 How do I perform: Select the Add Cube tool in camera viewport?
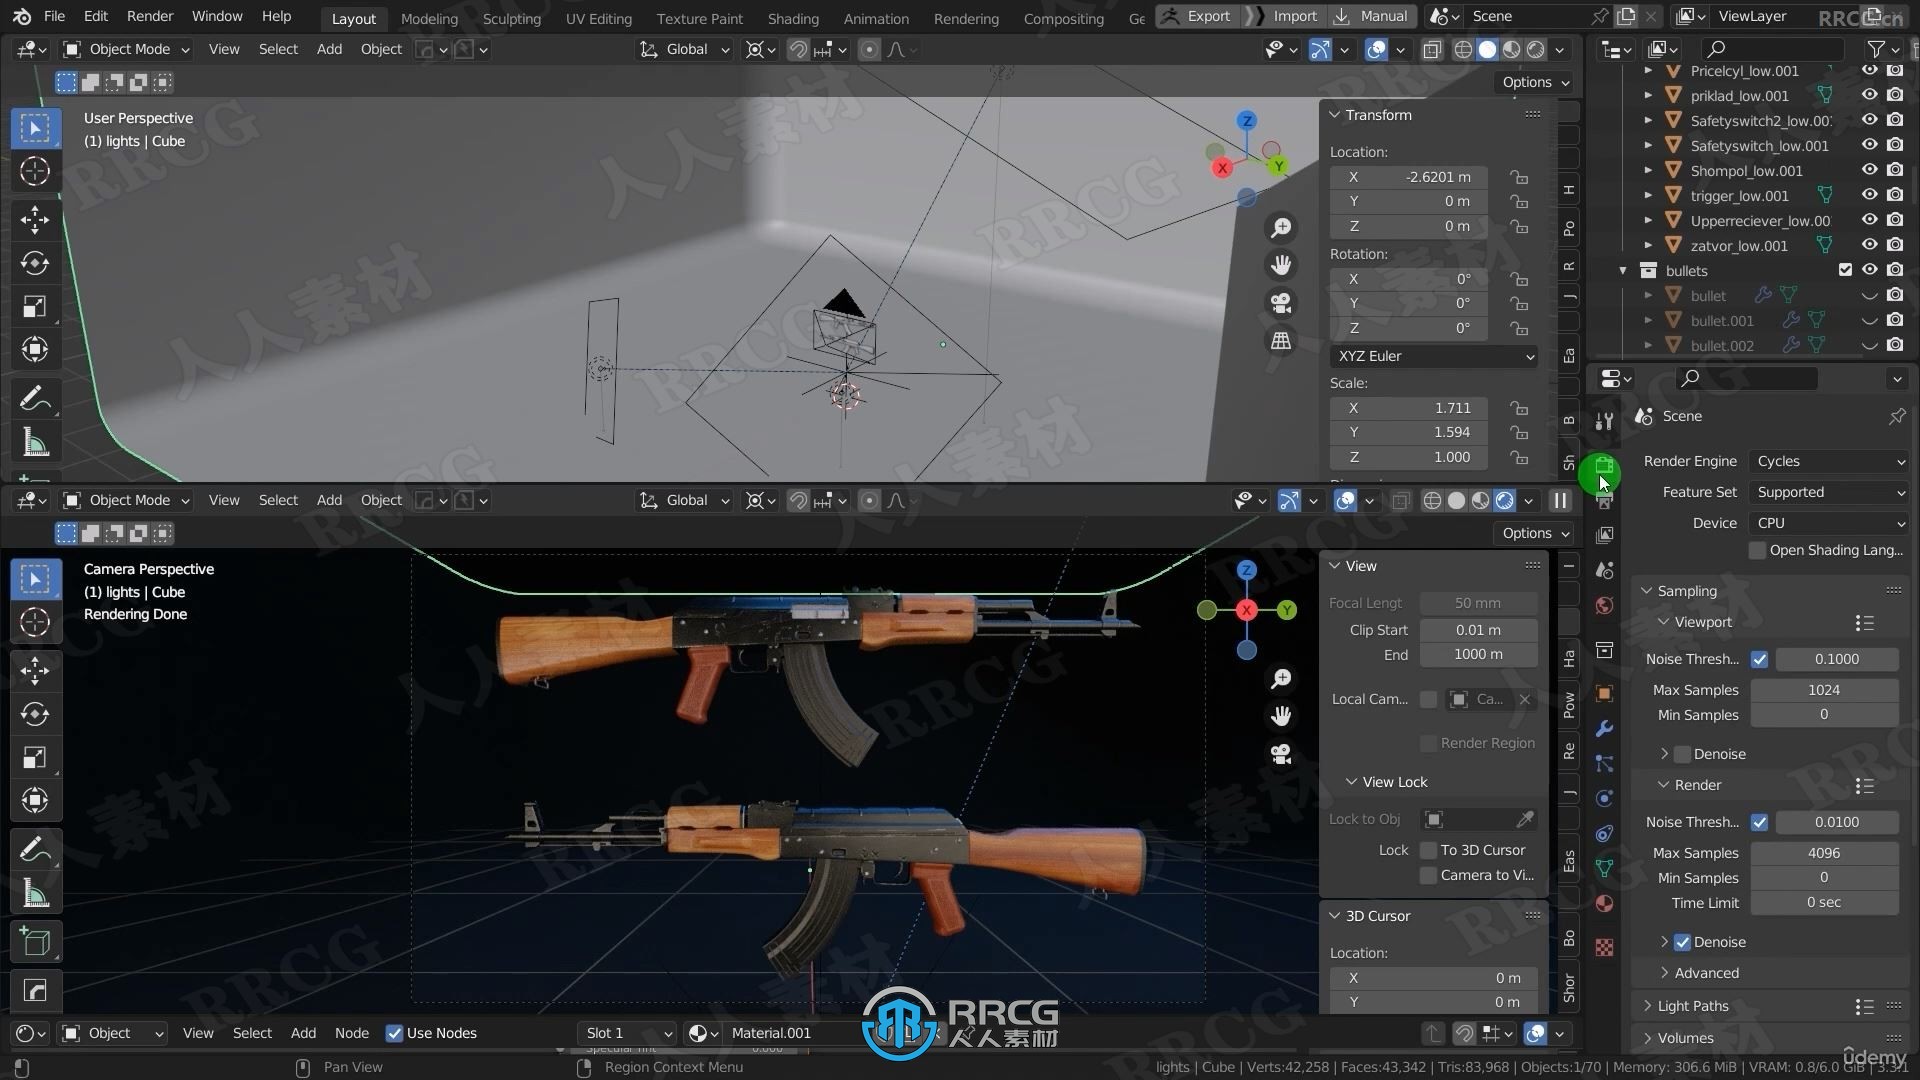click(35, 942)
